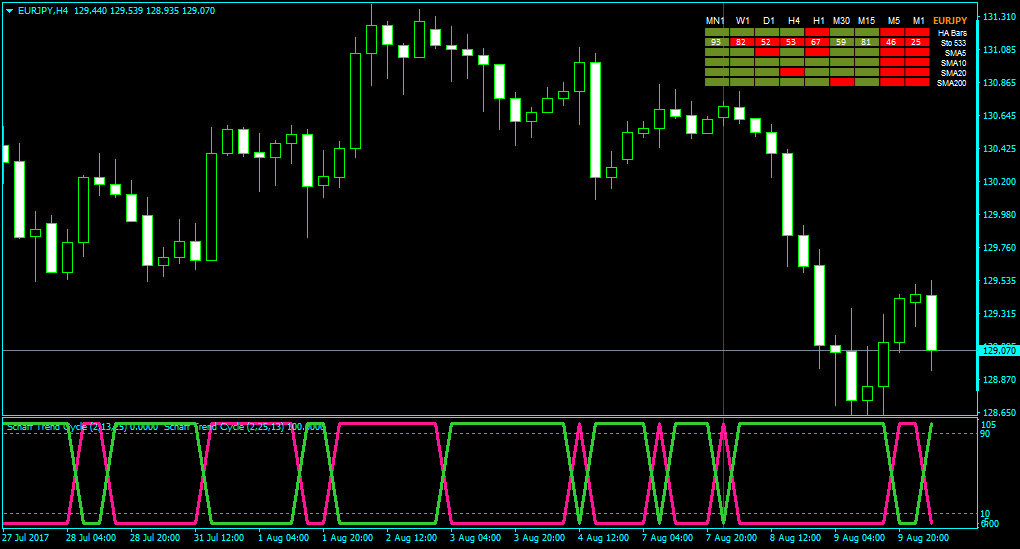The width and height of the screenshot is (1020, 549).
Task: Click the MN1 timeframe header in dashboard
Action: (x=716, y=21)
